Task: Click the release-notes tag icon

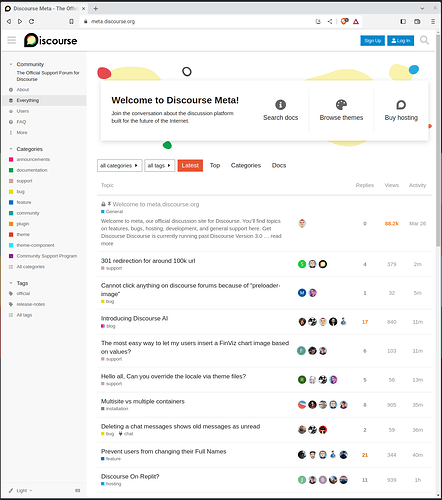Action: click(x=11, y=304)
